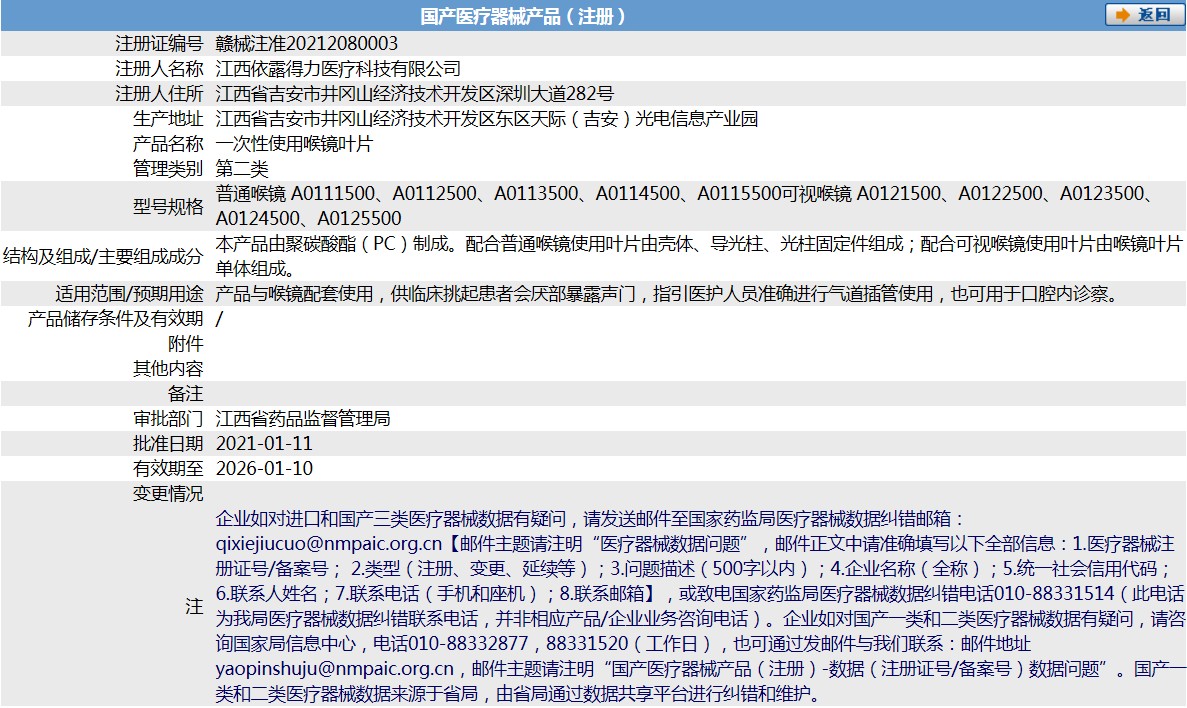Click the 产品名称 label
This screenshot has height=708, width=1187.
pyautogui.click(x=168, y=144)
